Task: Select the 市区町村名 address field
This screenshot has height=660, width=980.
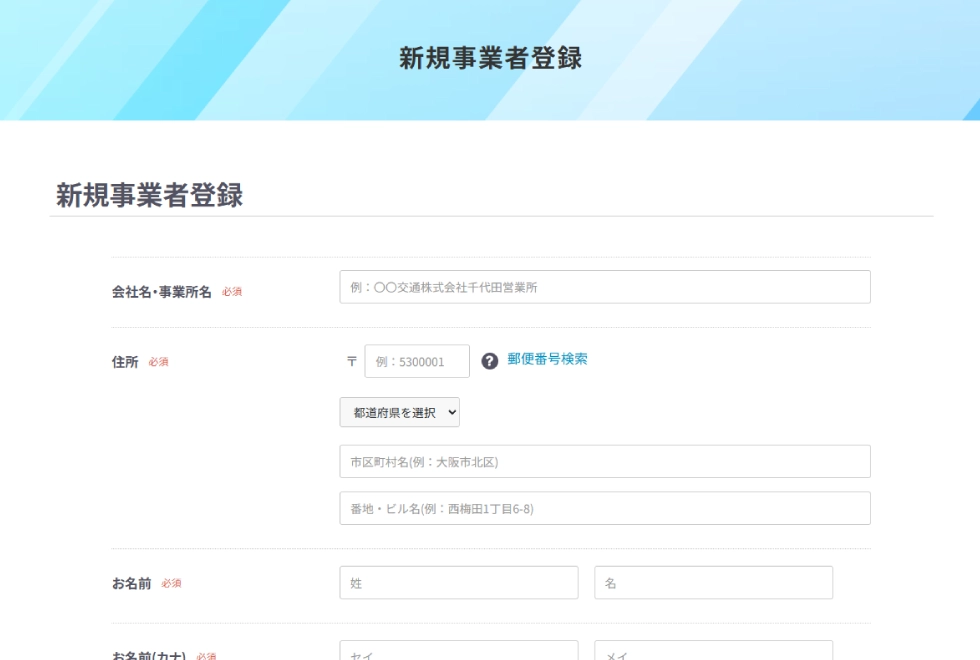Action: pyautogui.click(x=605, y=462)
